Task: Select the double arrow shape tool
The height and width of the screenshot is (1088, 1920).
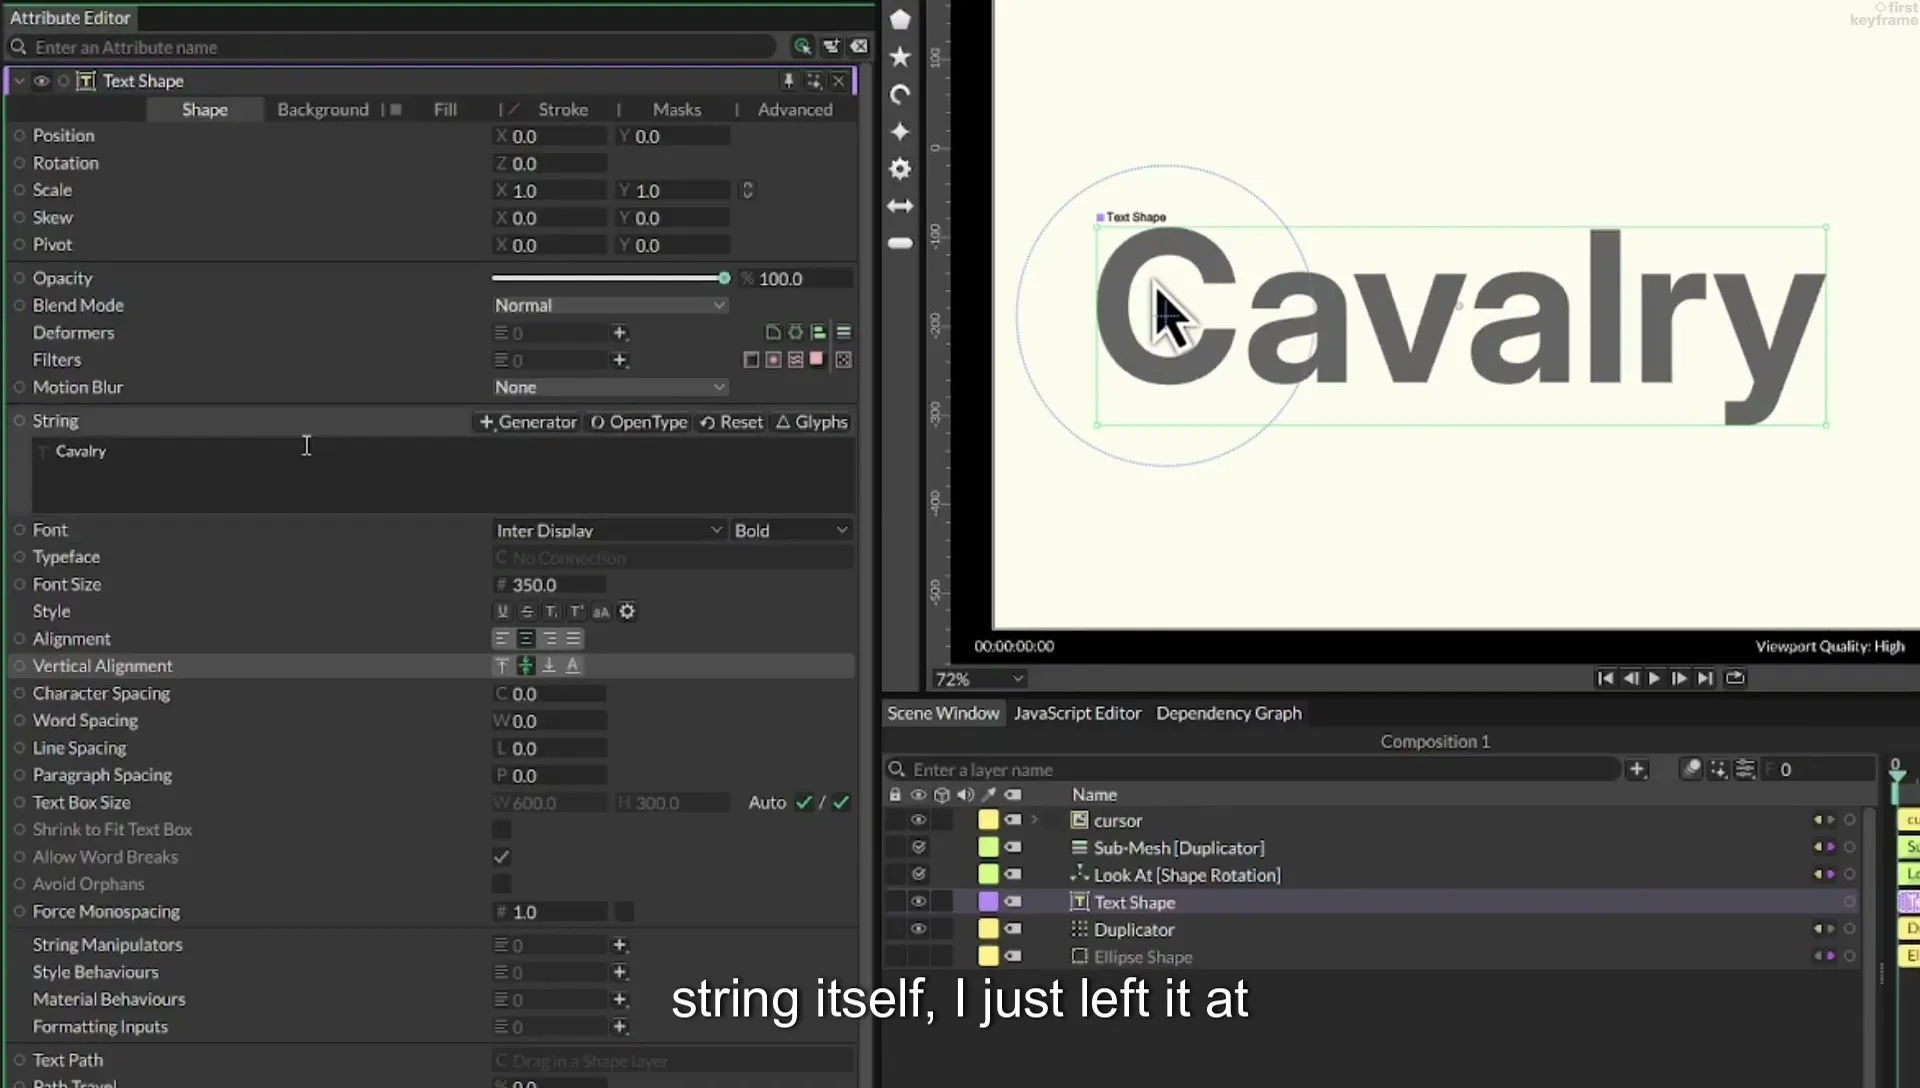Action: 900,206
